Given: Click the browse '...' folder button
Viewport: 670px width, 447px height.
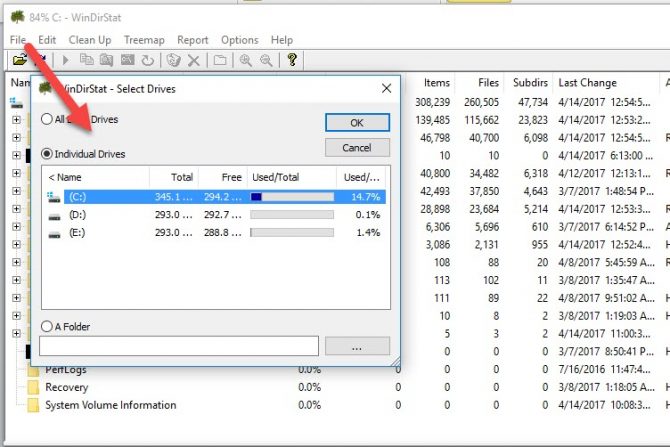Looking at the screenshot, I should (x=357, y=346).
